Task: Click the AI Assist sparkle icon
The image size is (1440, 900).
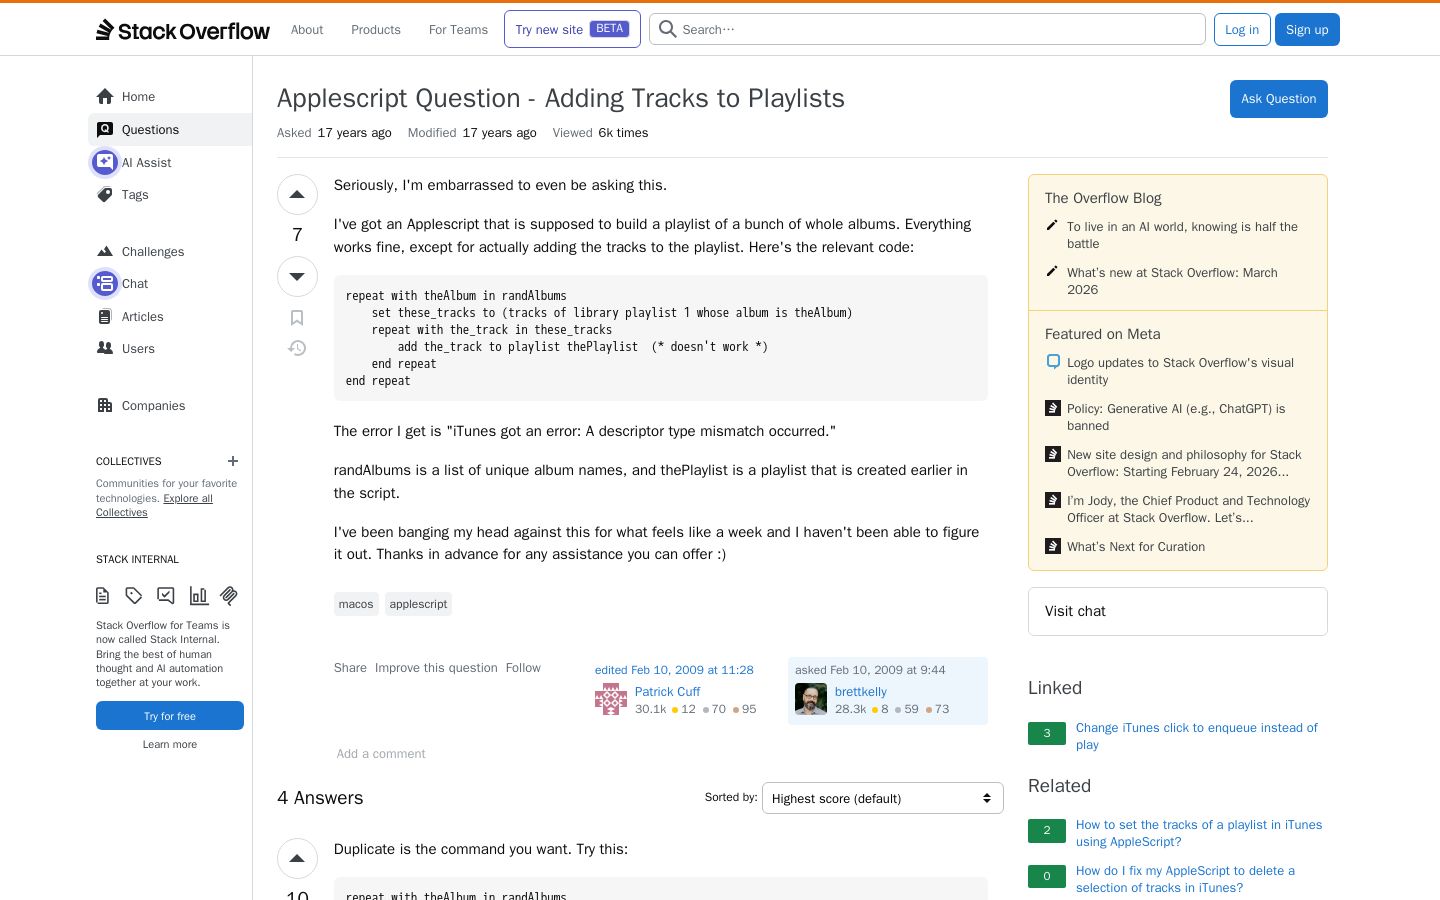Action: coord(105,162)
